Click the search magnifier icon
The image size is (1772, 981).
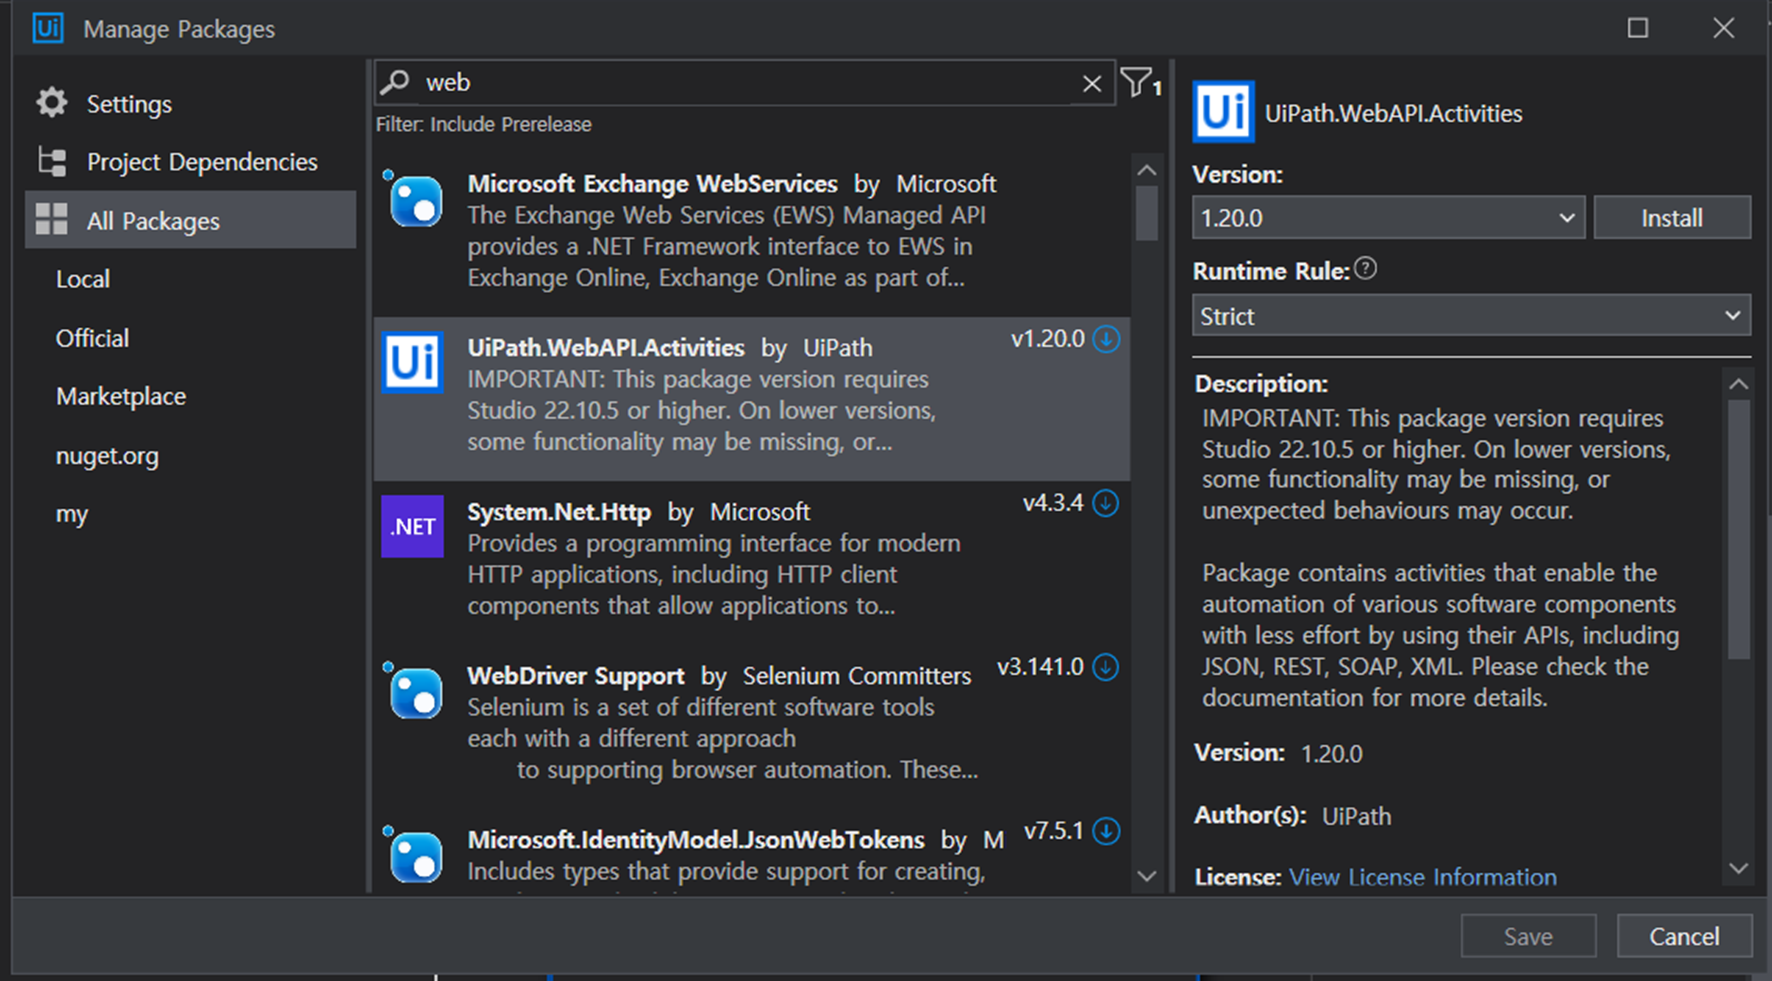click(396, 82)
